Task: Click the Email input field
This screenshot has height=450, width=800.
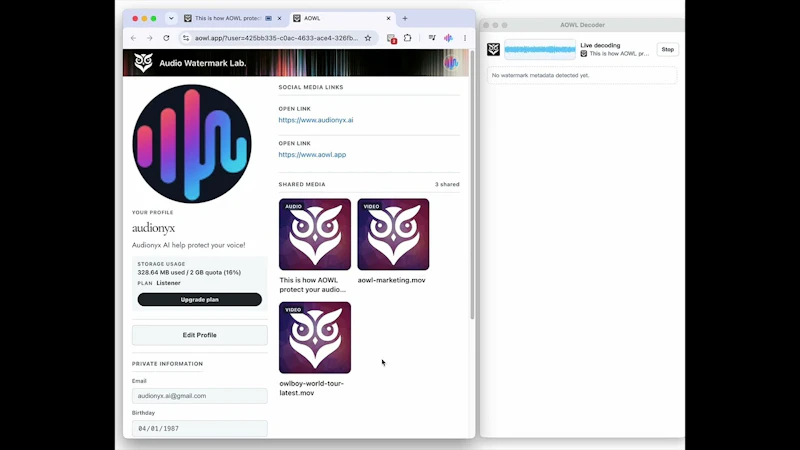Action: tap(199, 396)
